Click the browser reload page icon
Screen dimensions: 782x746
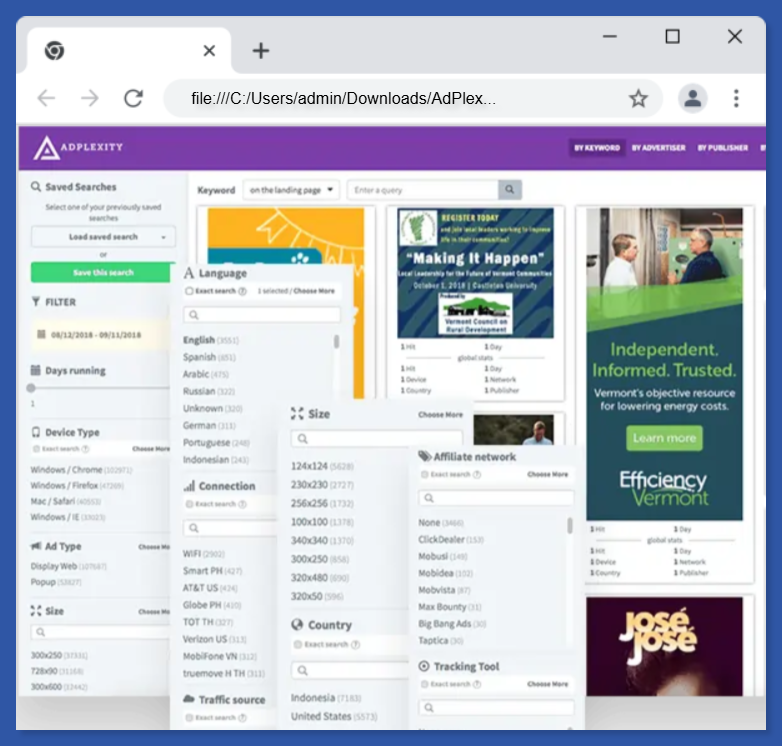tap(133, 98)
